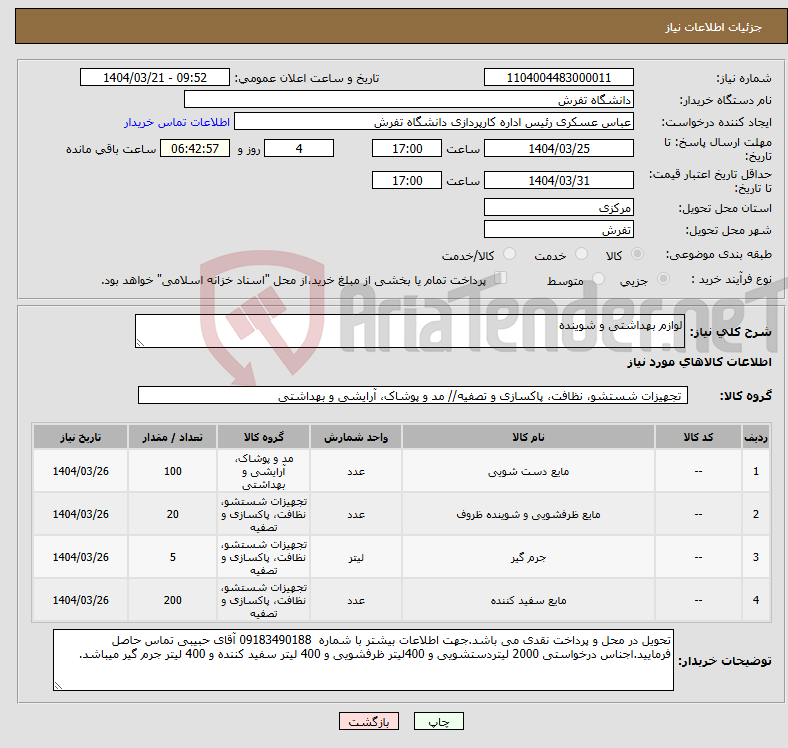Click the announcement date field 1404/03/21 - 09:52
788x748 pixels.
[155, 77]
